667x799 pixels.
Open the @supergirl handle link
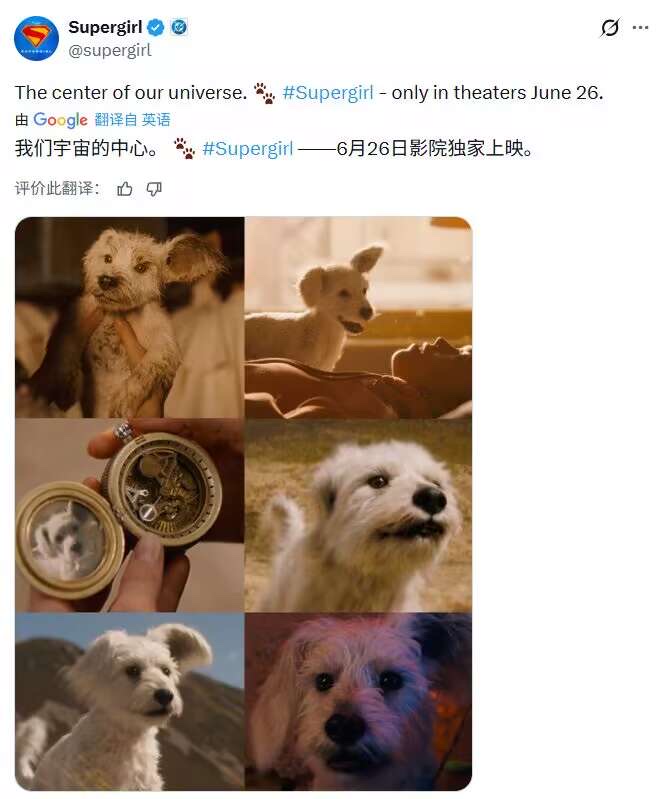pos(110,50)
